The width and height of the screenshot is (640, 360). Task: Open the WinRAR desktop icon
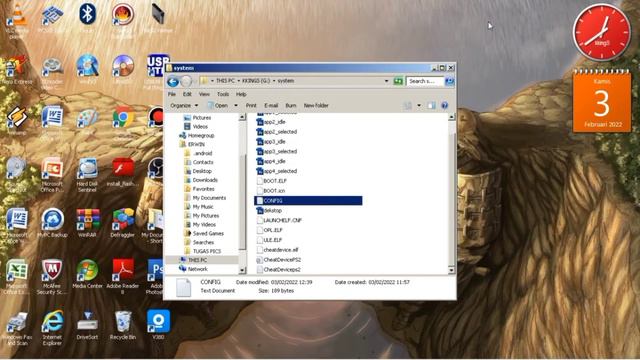(x=87, y=223)
